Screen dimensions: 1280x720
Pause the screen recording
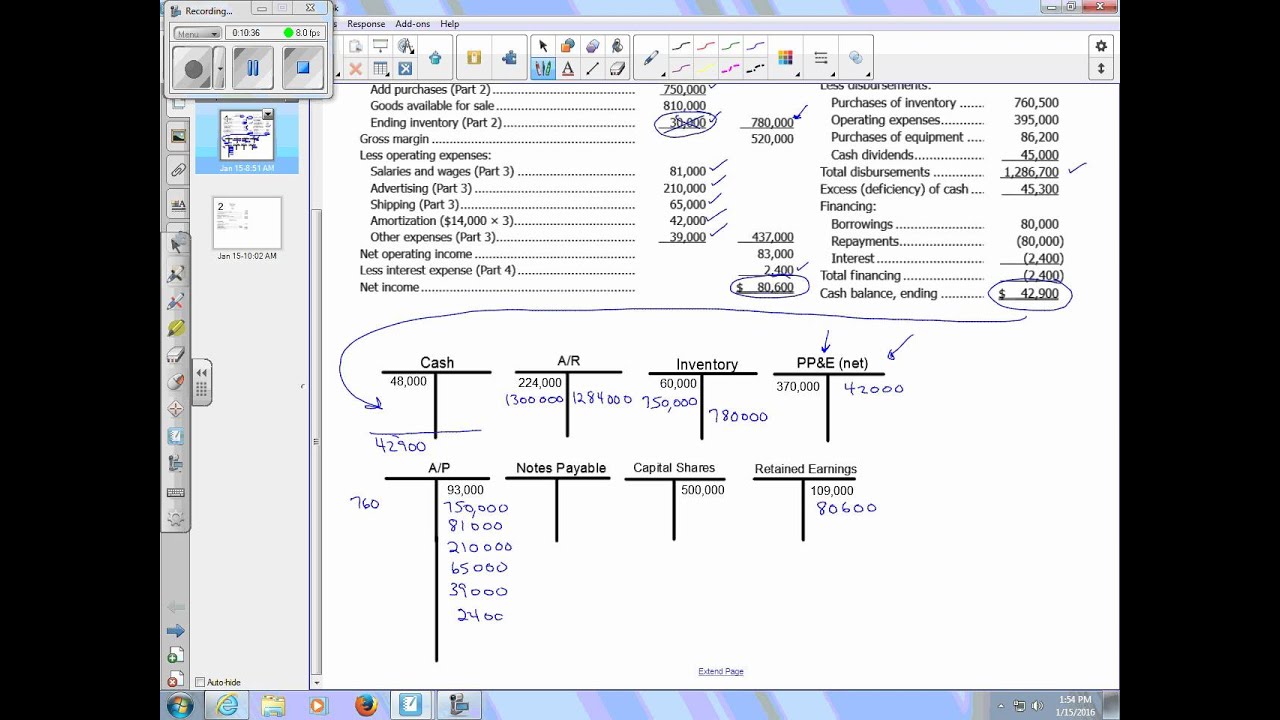[252, 68]
